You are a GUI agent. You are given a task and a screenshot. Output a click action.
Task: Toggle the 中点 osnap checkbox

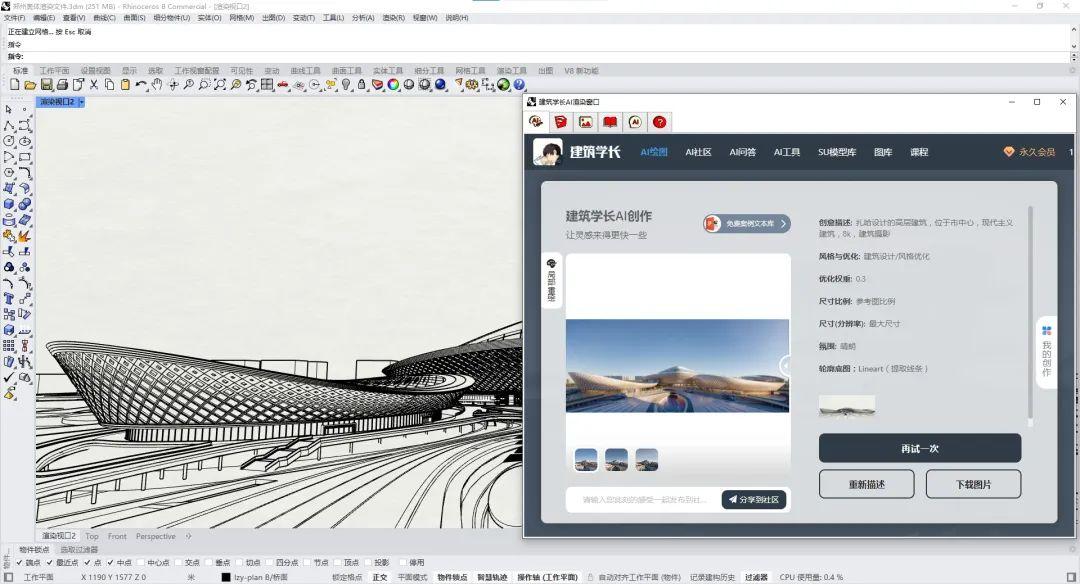110,563
